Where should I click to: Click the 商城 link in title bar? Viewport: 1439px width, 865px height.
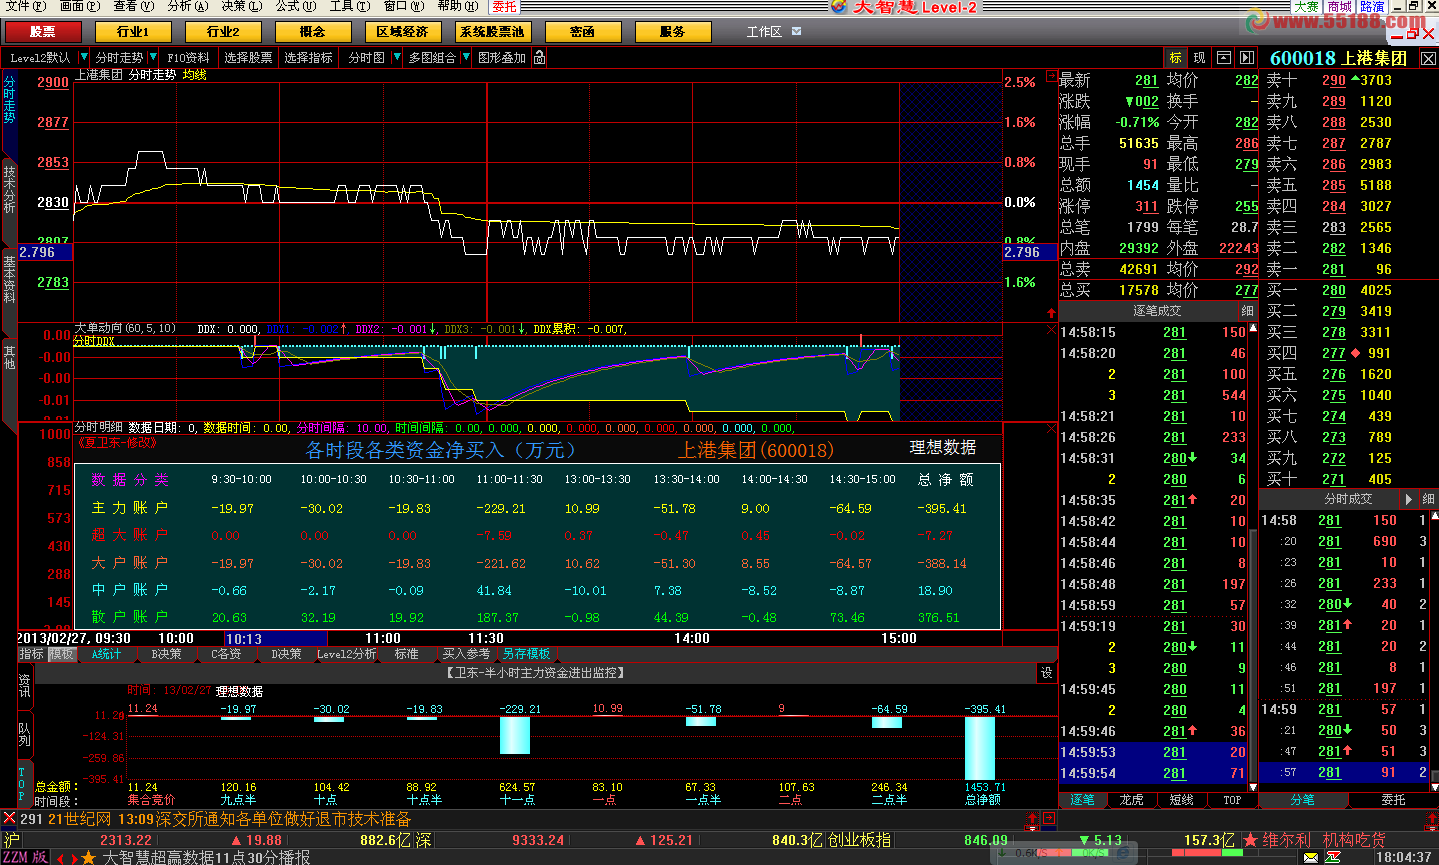(x=1340, y=6)
